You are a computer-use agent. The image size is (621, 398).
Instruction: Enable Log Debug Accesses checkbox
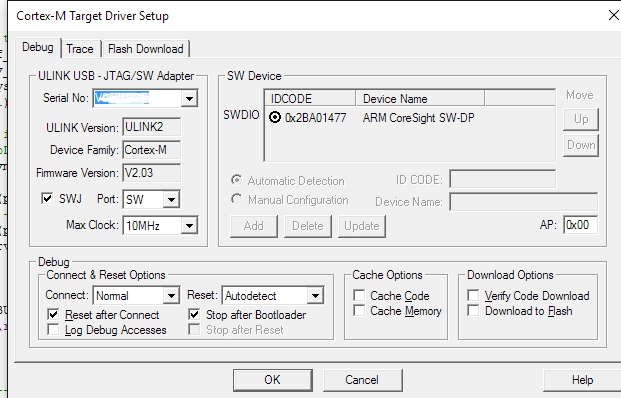(53, 329)
